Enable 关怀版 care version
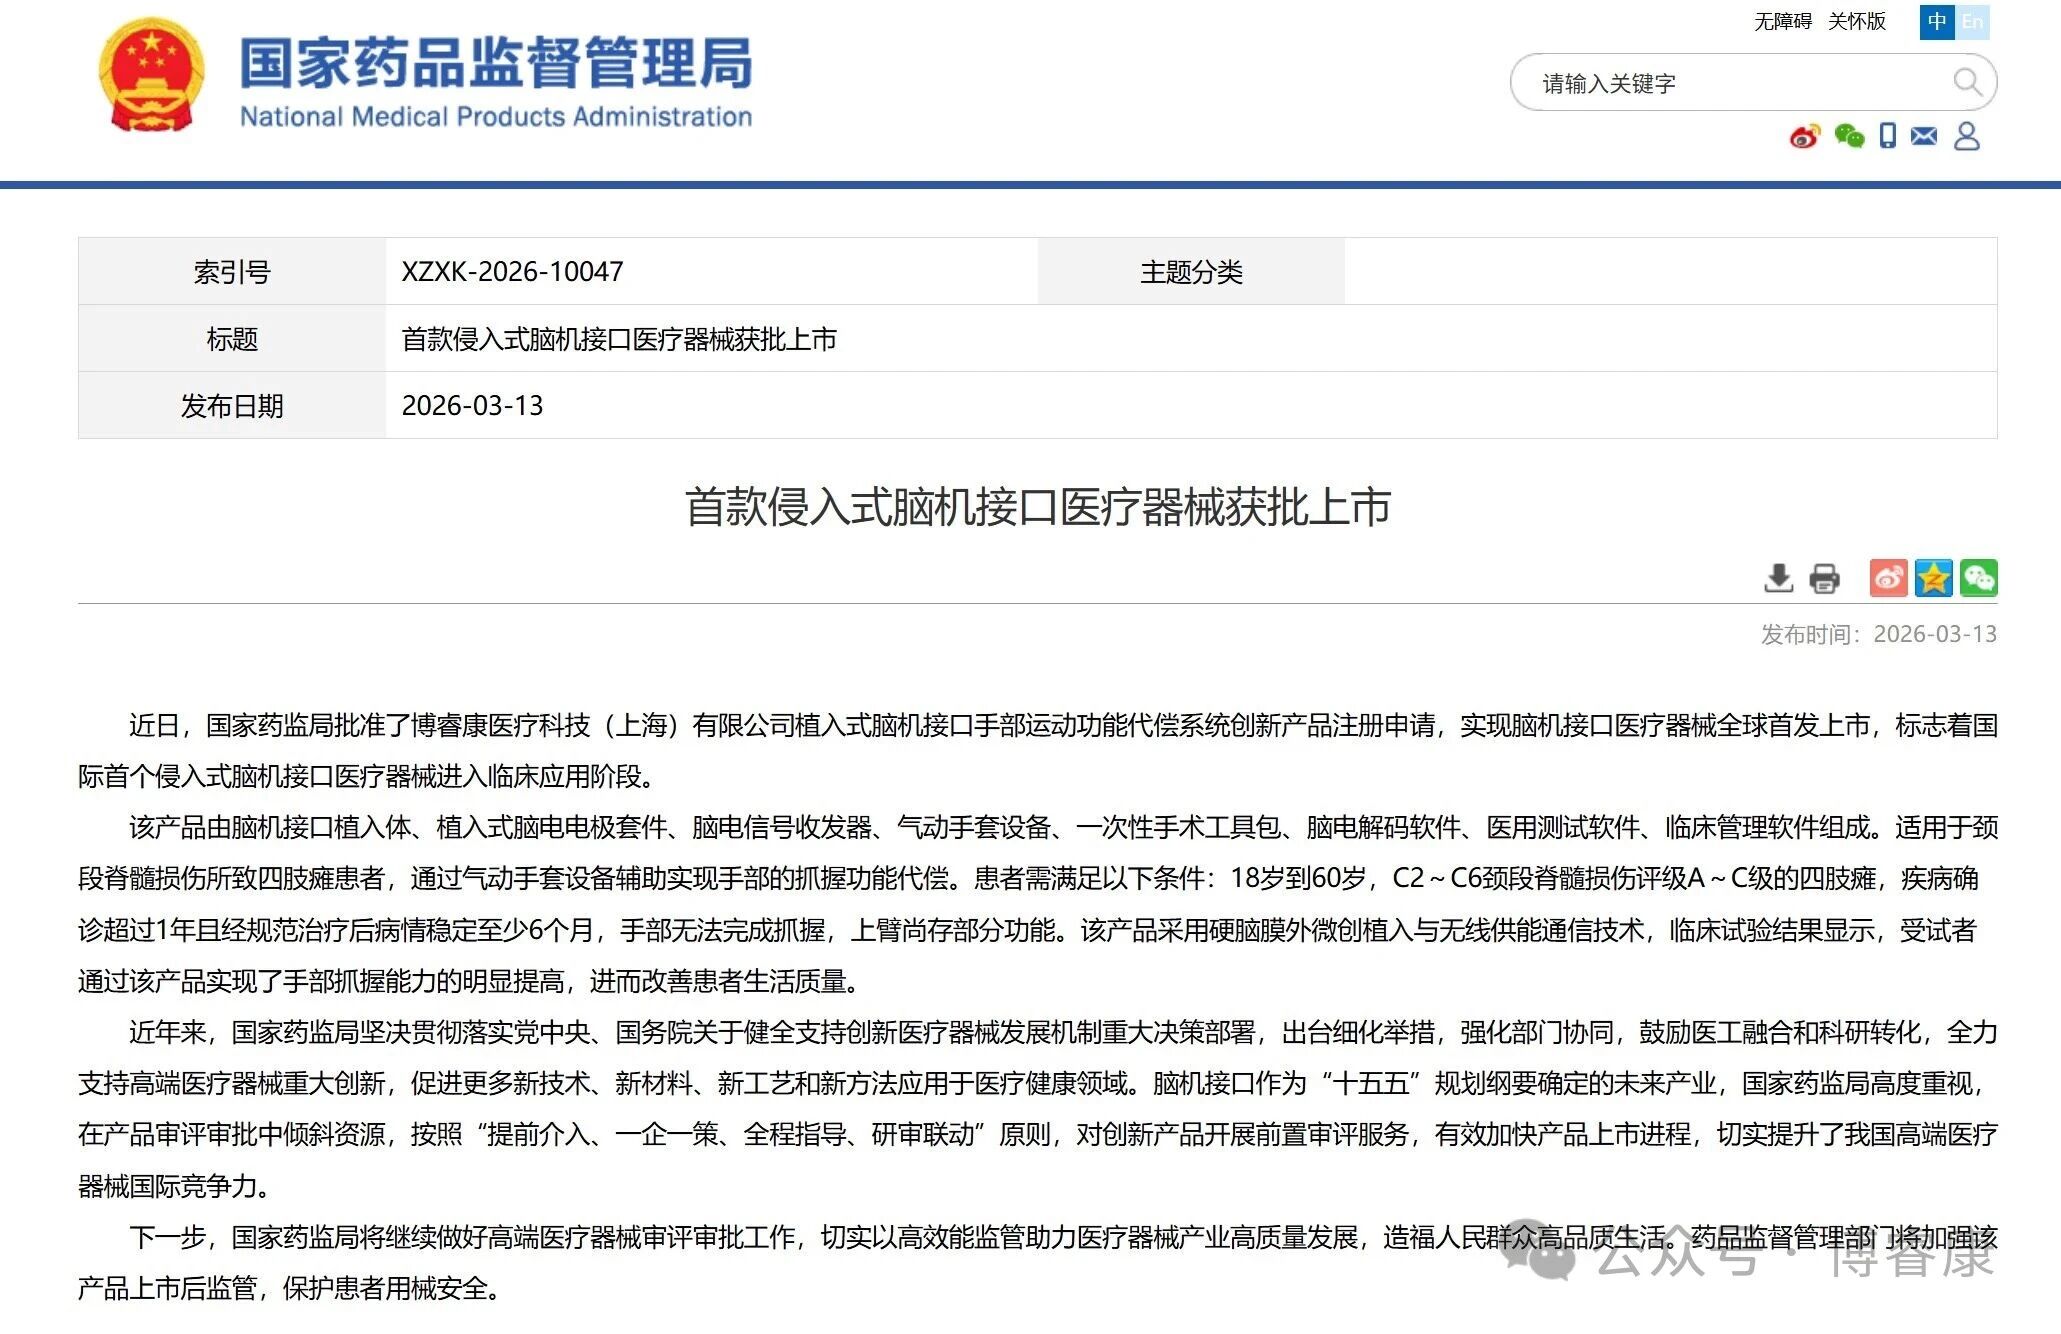 [x=1856, y=22]
